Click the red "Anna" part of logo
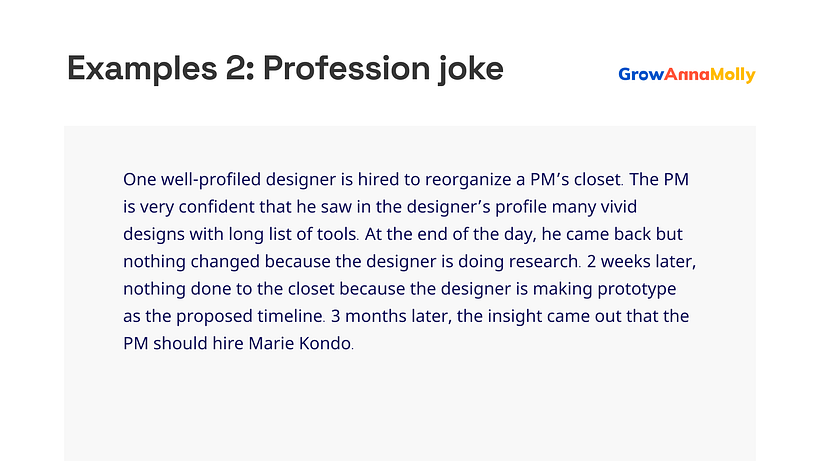 click(x=687, y=74)
